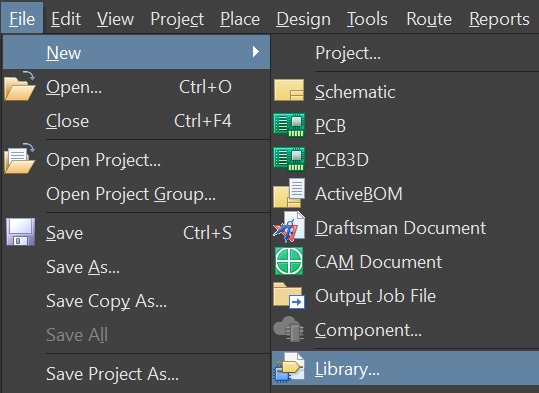539x393 pixels.
Task: Select Component... in the New submenu
Action: pyautogui.click(x=405, y=330)
